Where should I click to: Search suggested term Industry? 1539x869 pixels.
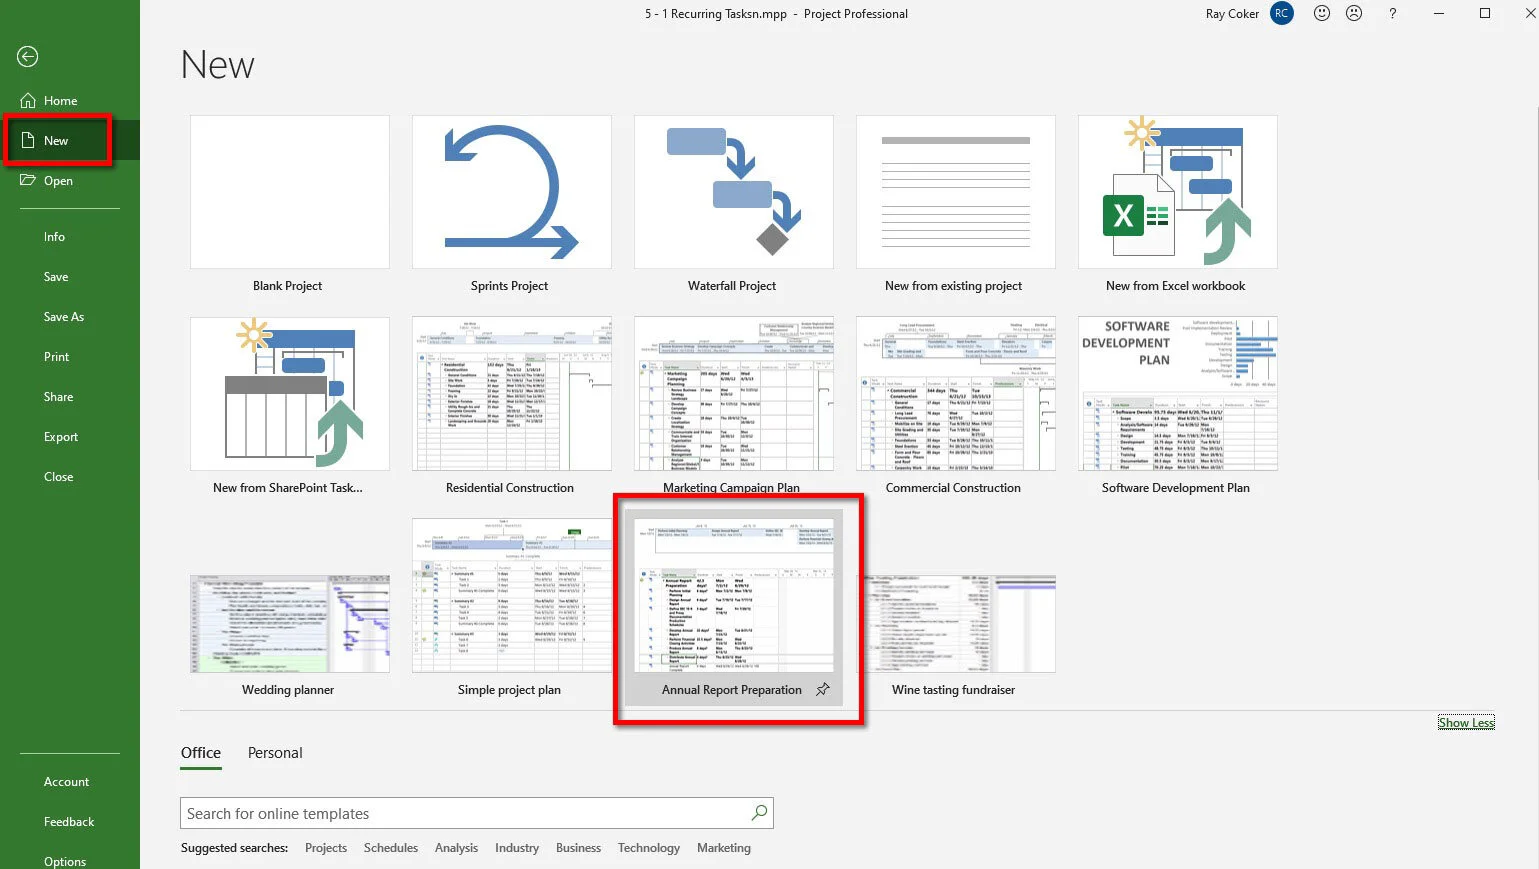click(x=517, y=848)
